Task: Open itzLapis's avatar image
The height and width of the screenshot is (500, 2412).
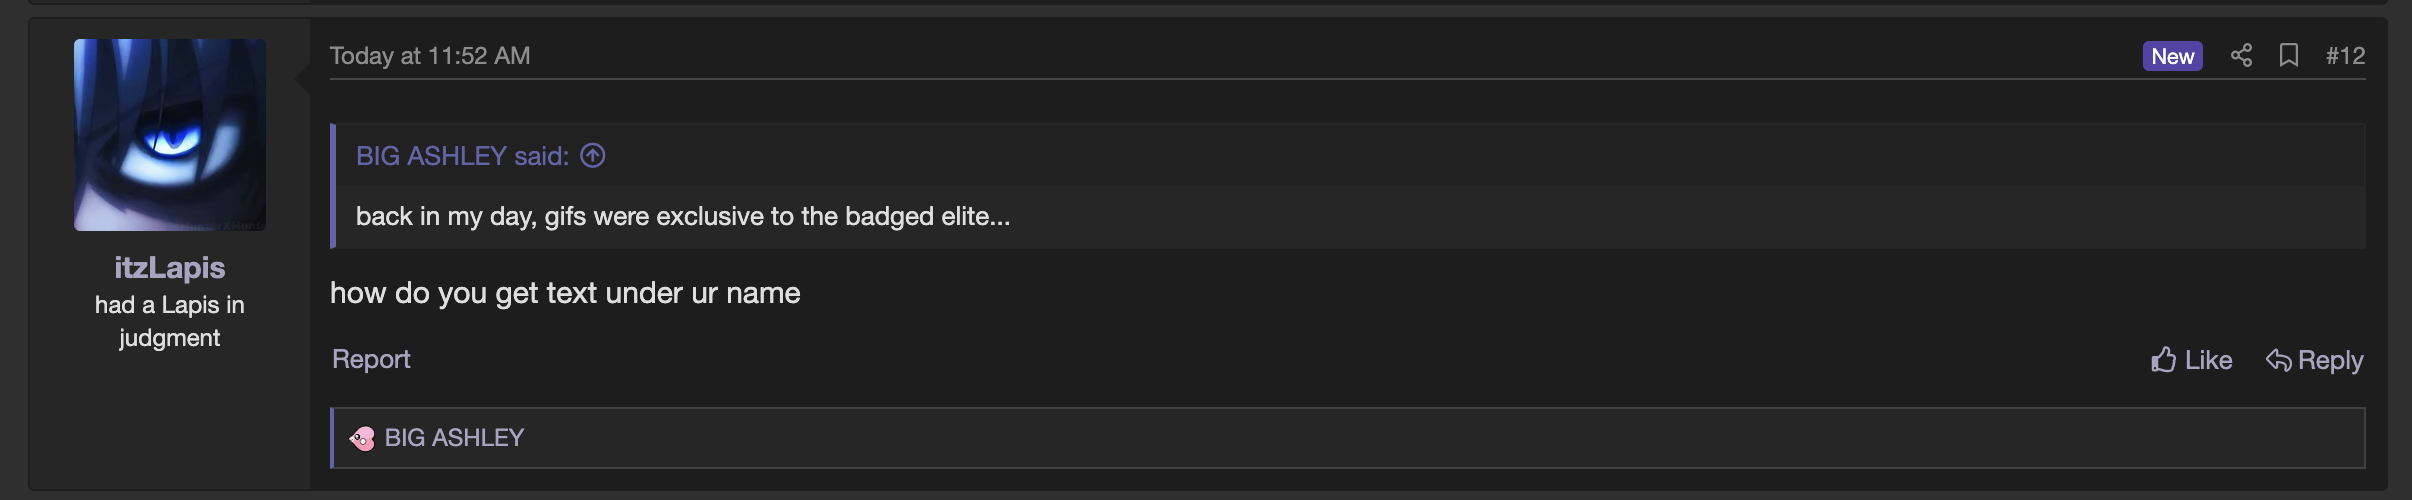Action: pos(170,135)
